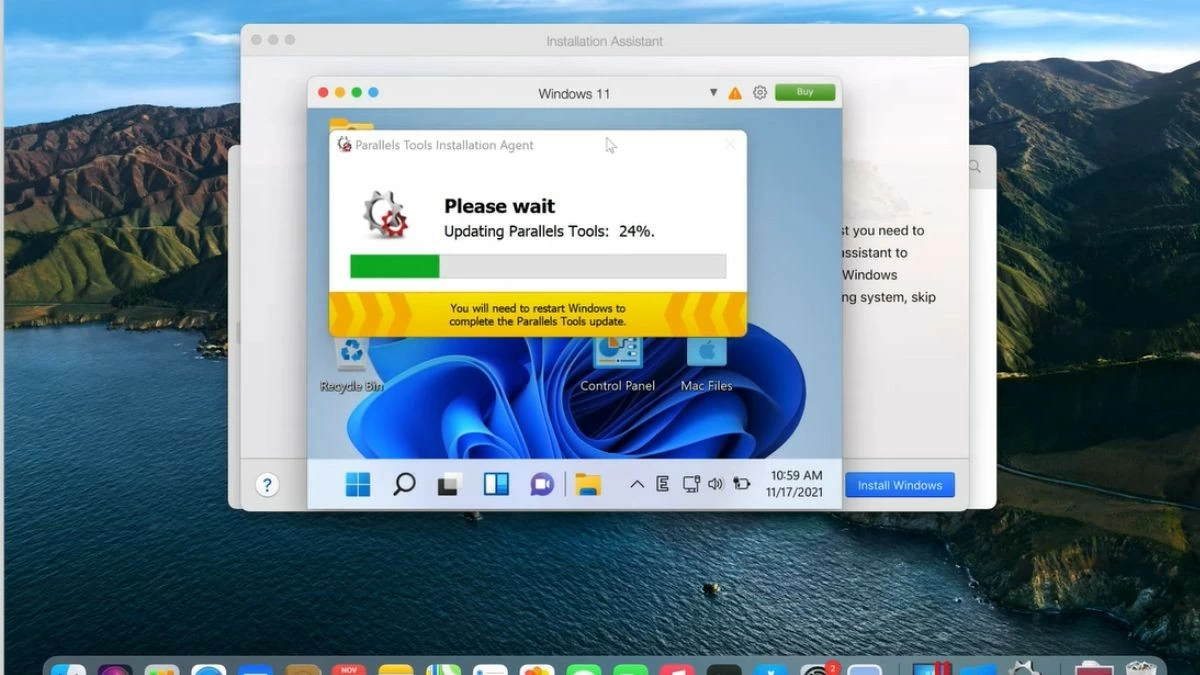Launch Teams Chat from the taskbar

tap(540, 484)
